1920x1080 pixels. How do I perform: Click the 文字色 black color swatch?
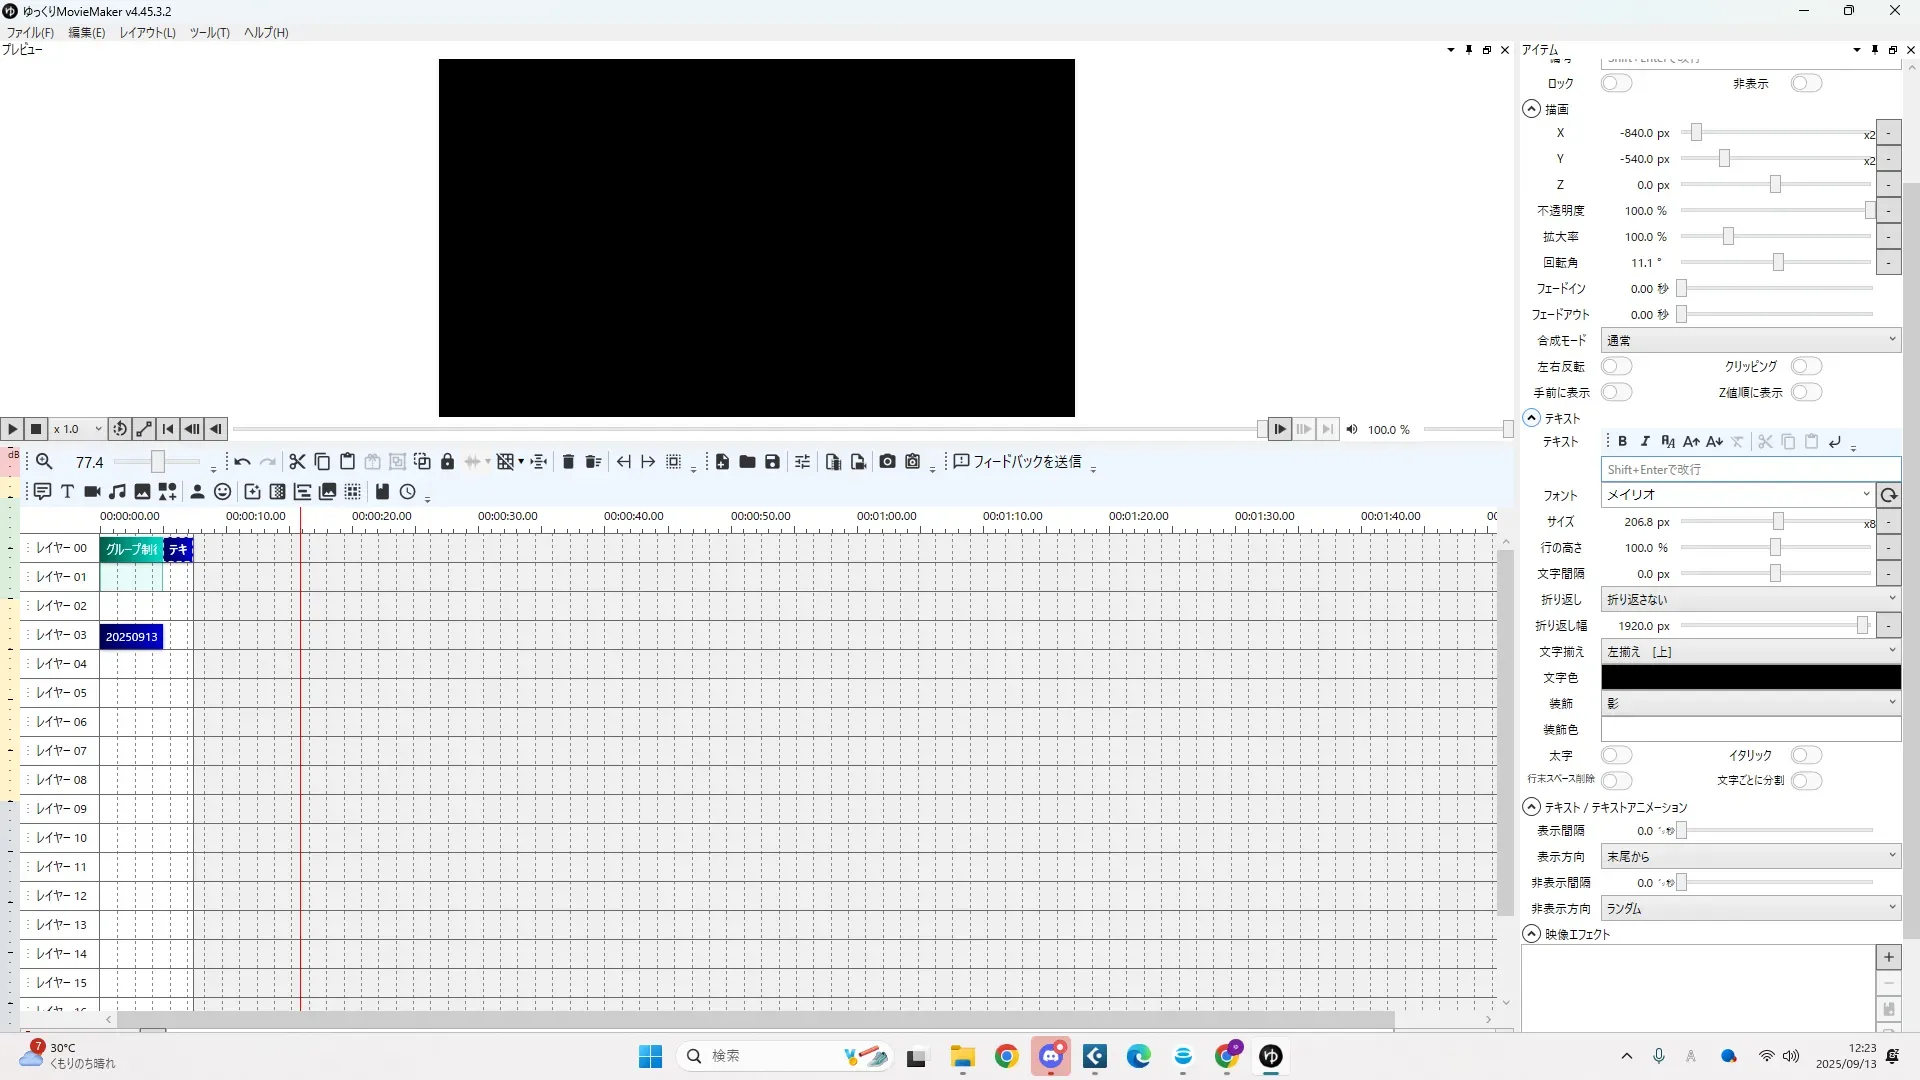pos(1750,678)
